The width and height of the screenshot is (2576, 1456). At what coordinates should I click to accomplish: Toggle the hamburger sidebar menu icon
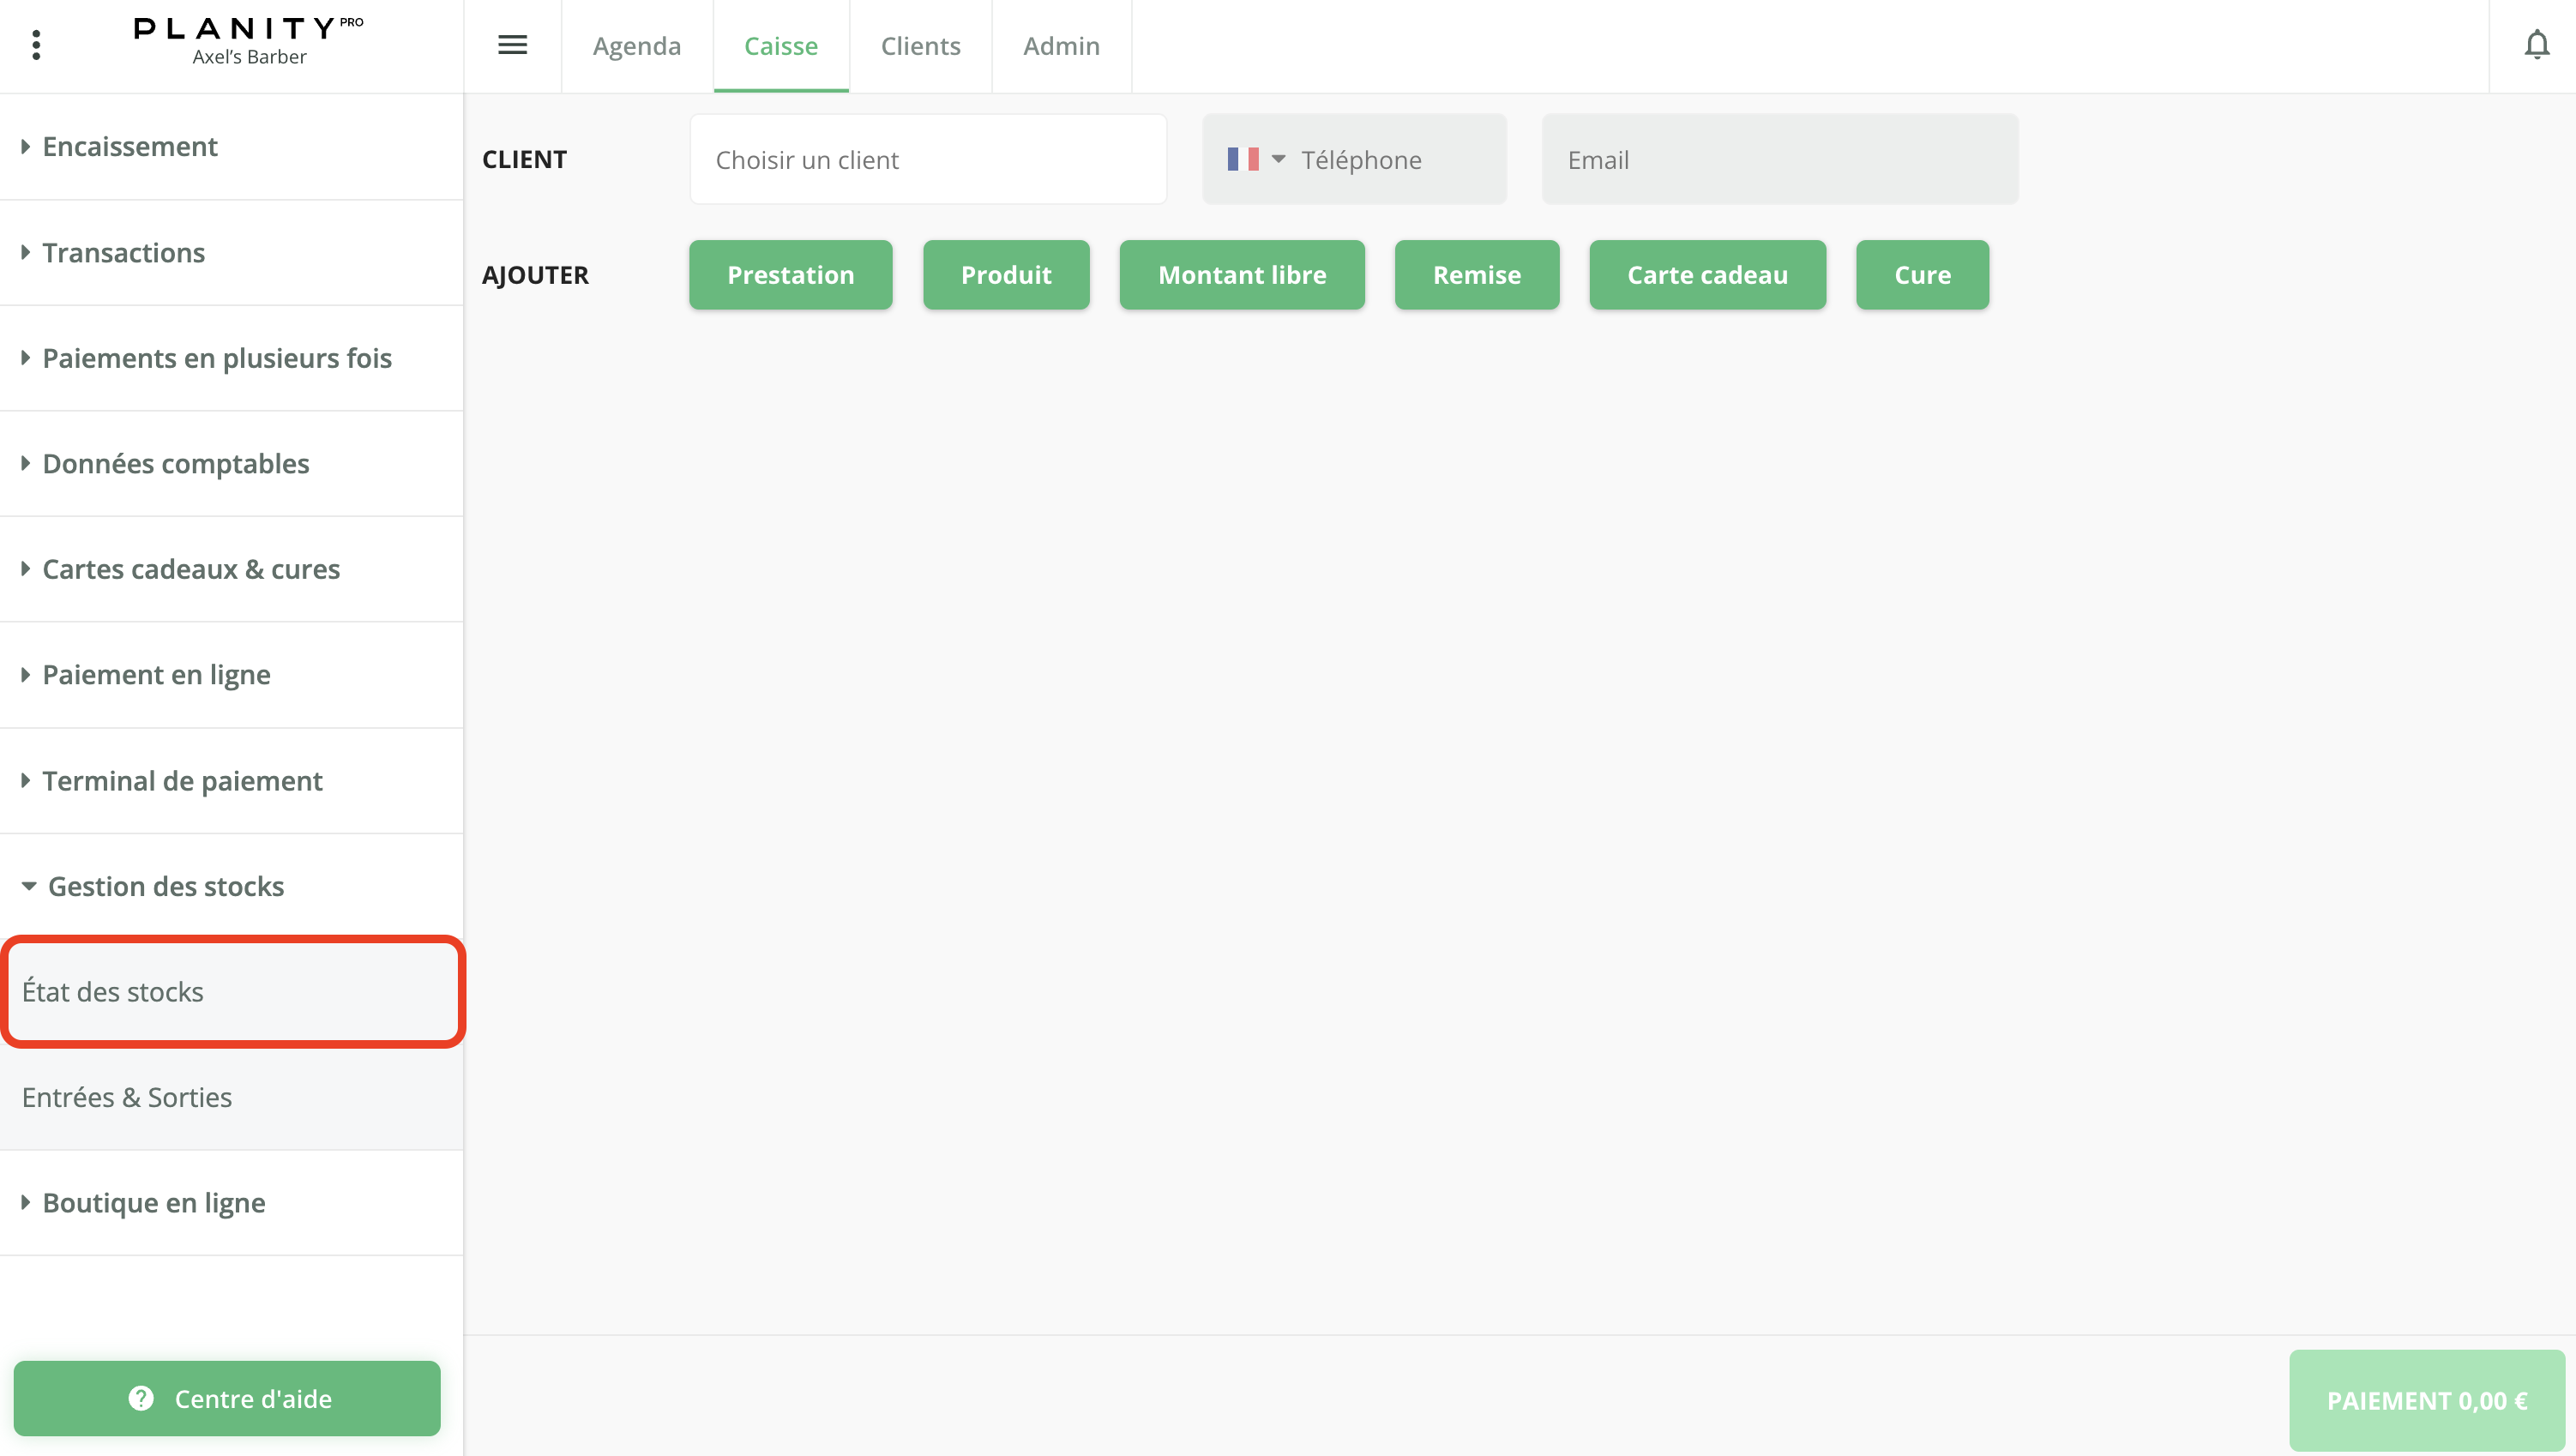click(x=512, y=45)
